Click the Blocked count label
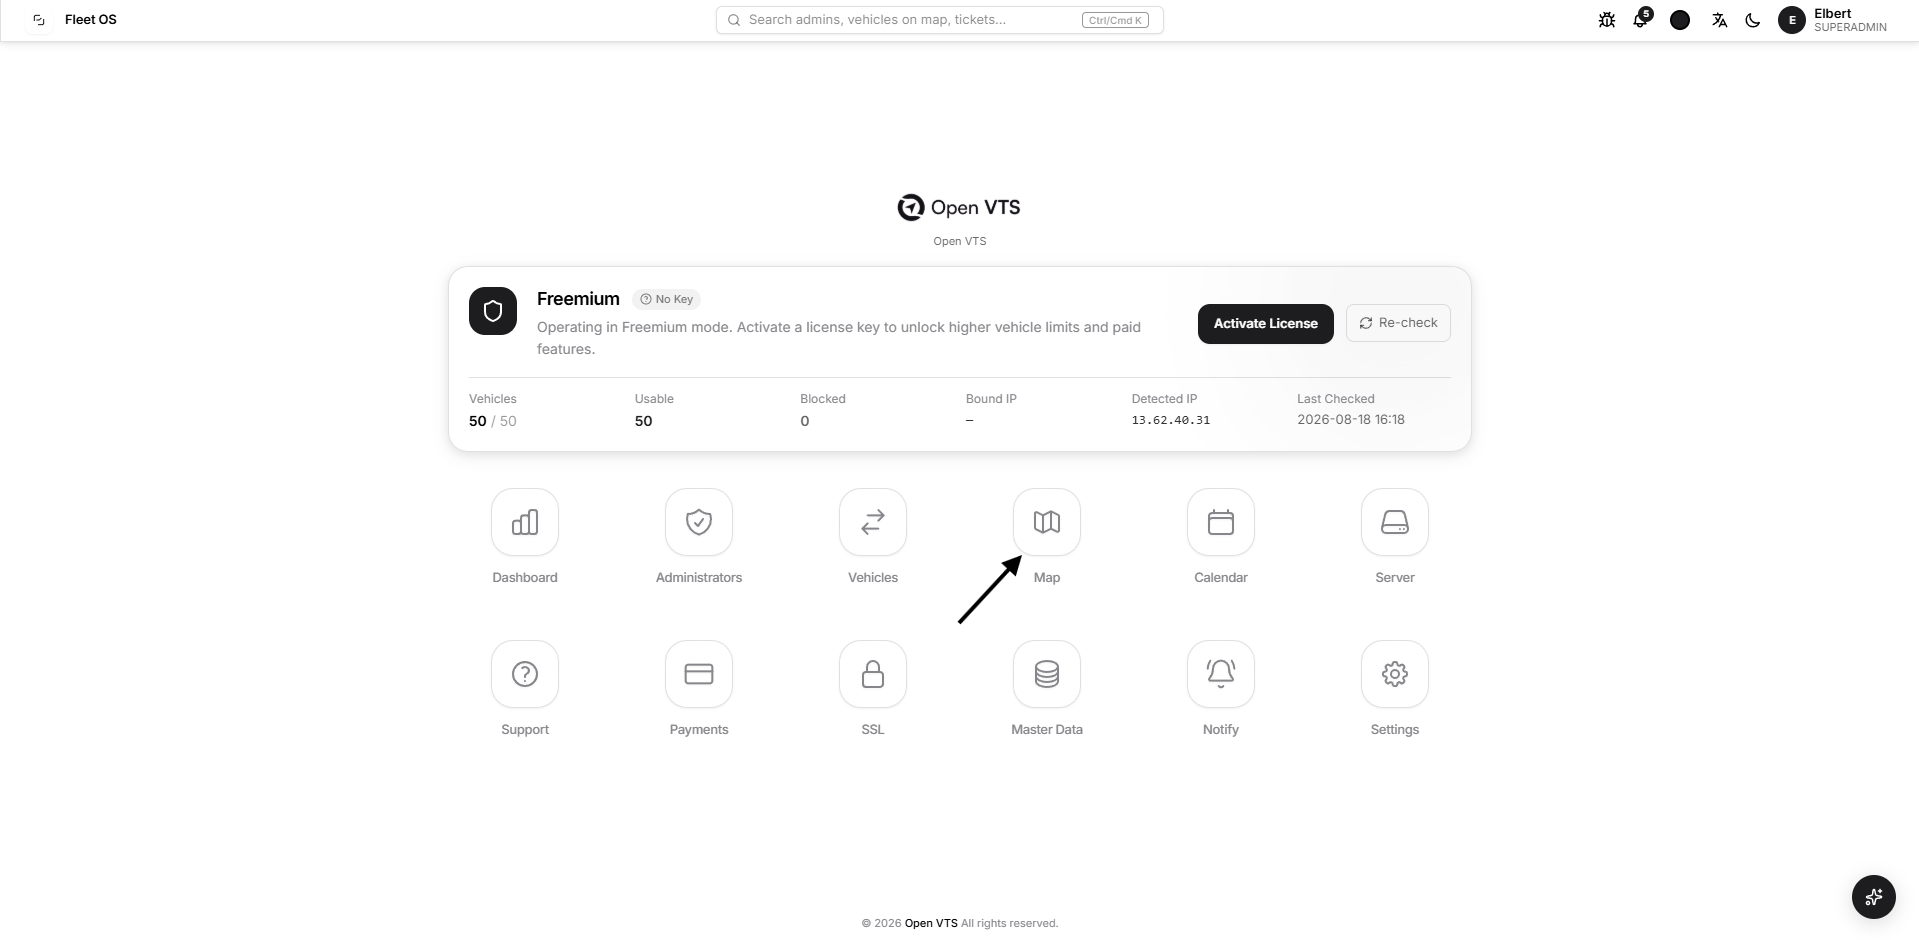The image size is (1919, 940). pyautogui.click(x=823, y=399)
